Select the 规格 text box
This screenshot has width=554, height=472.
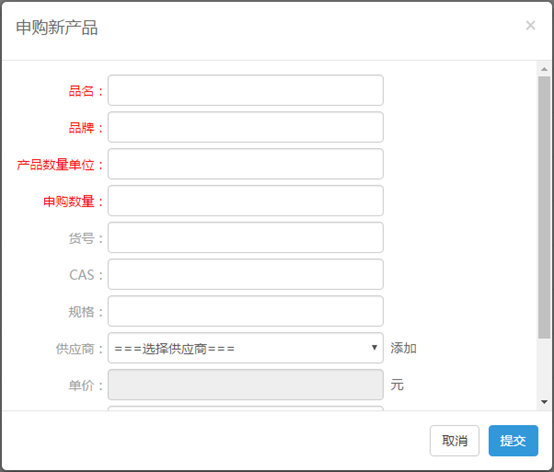246,311
